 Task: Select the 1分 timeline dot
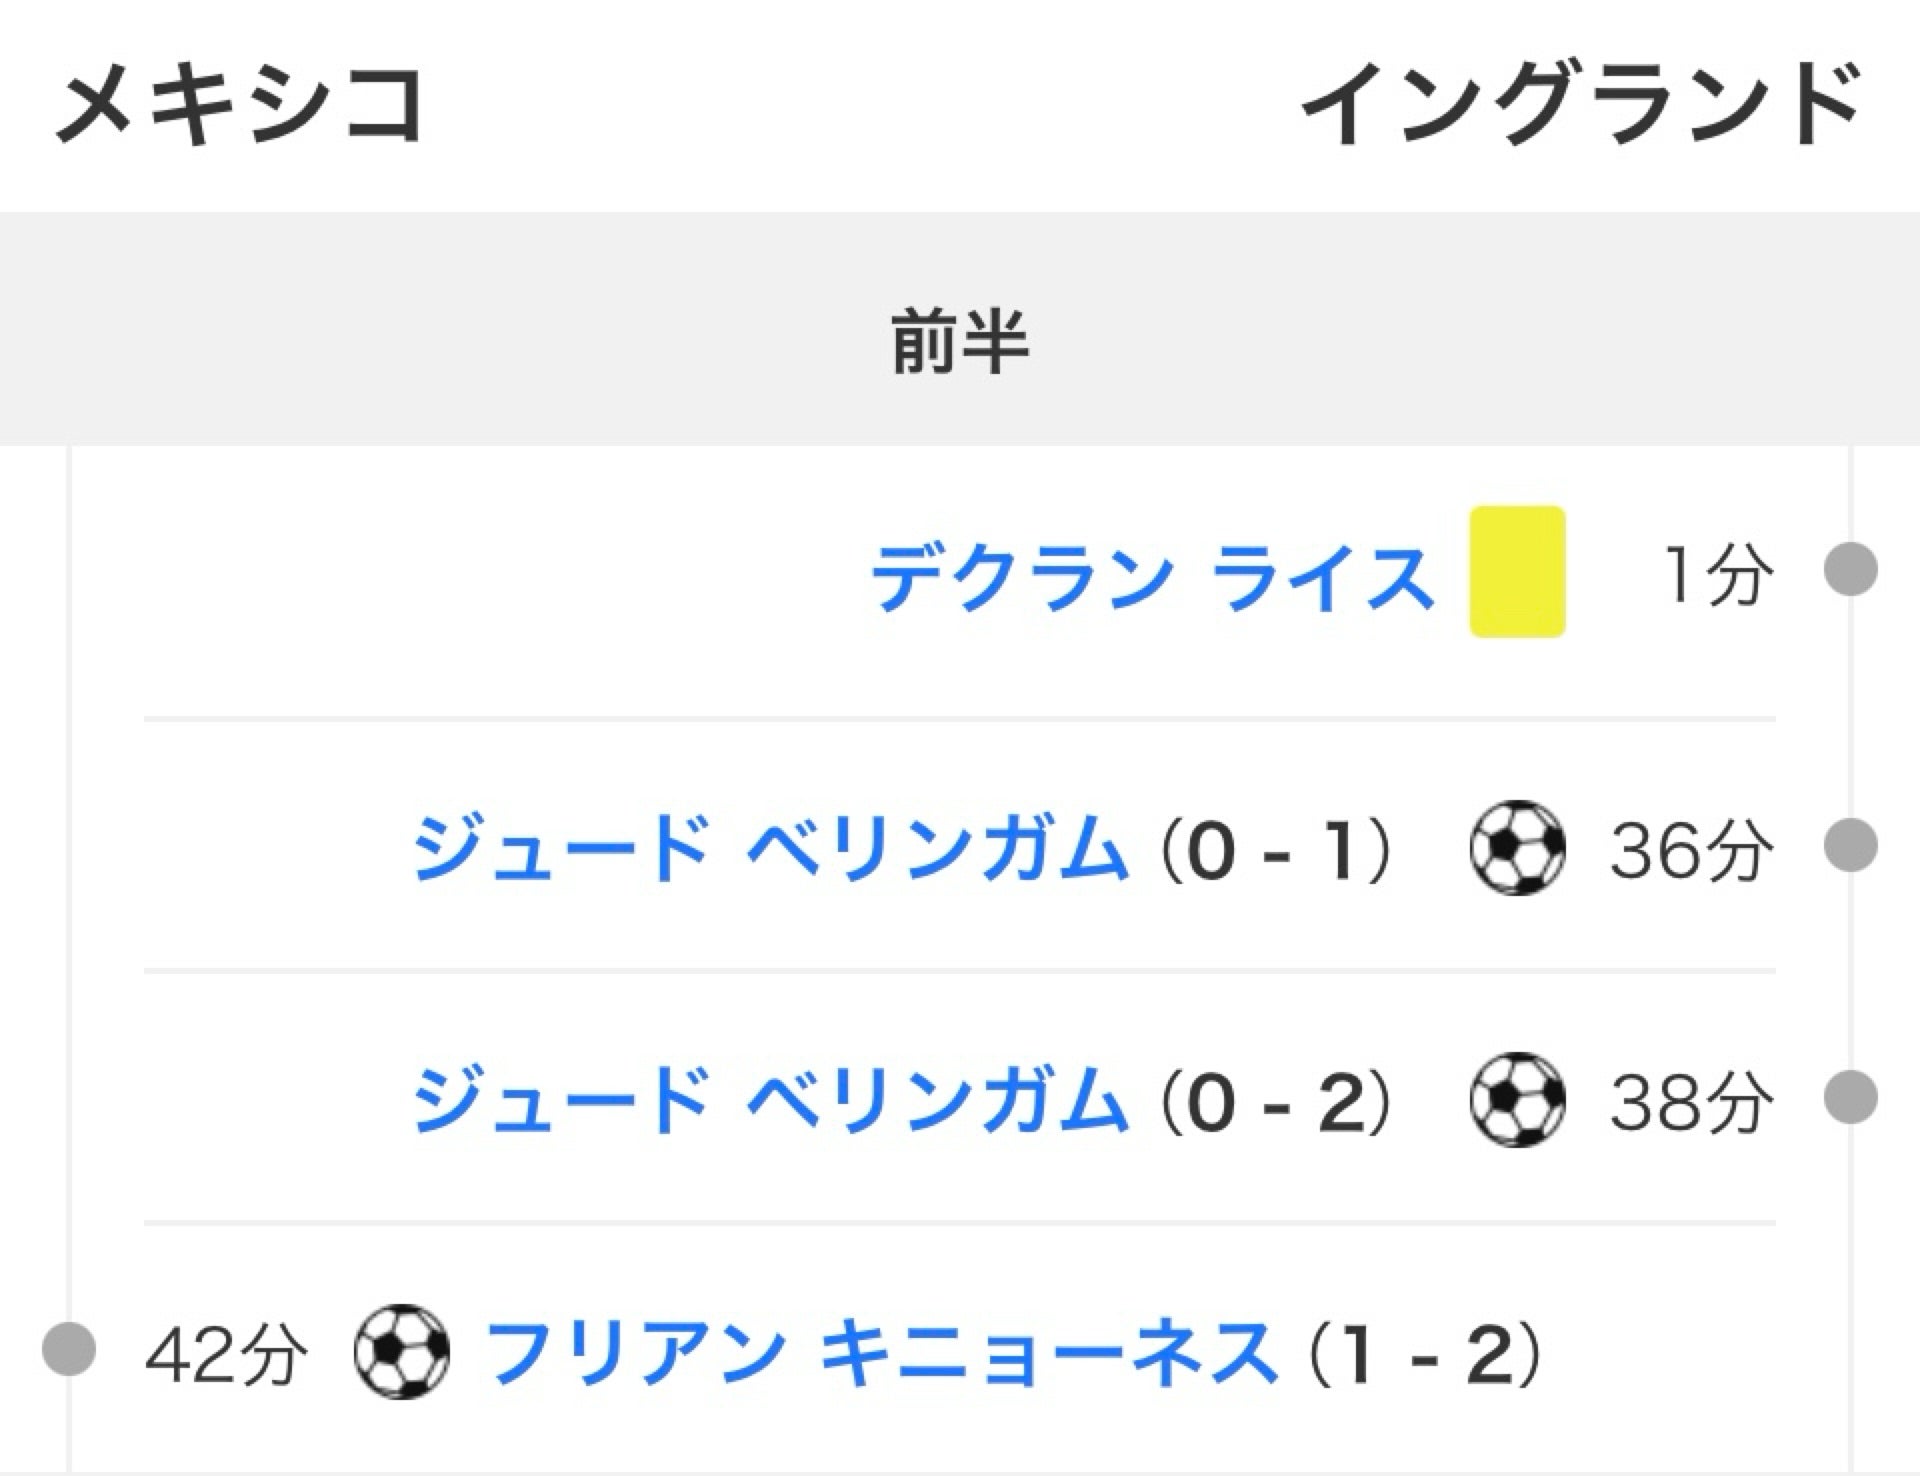tap(1851, 569)
